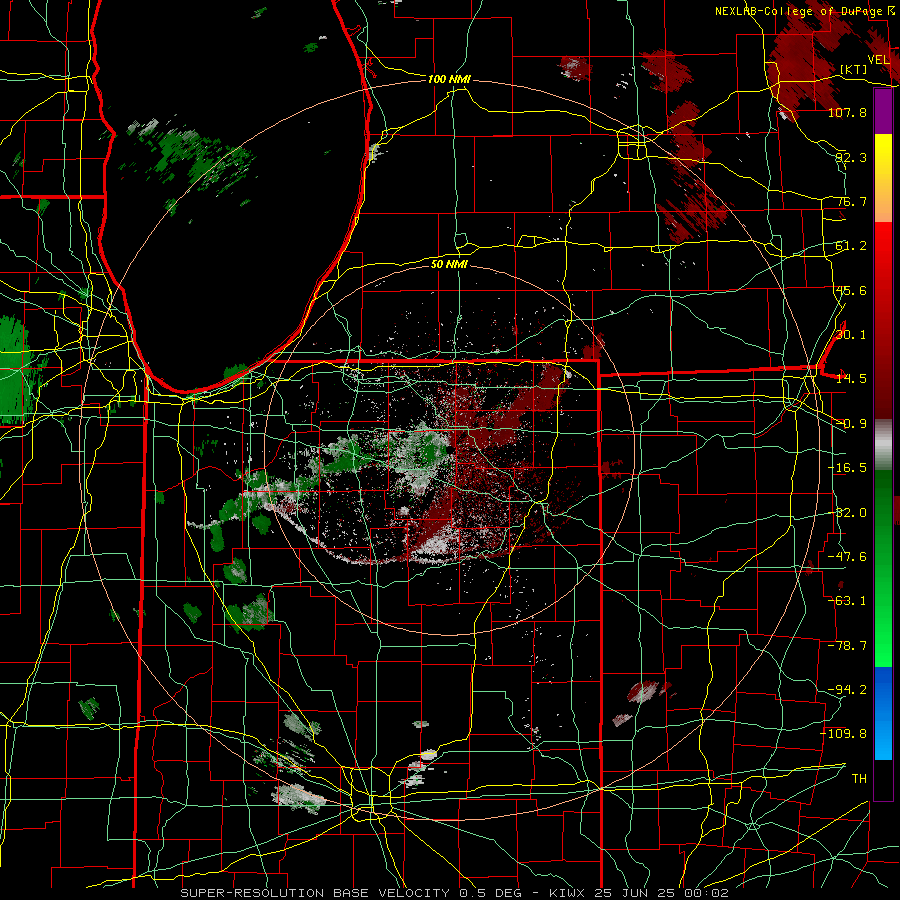The width and height of the screenshot is (900, 900).
Task: Click the 107.8 value on velocity scale
Action: 847,112
